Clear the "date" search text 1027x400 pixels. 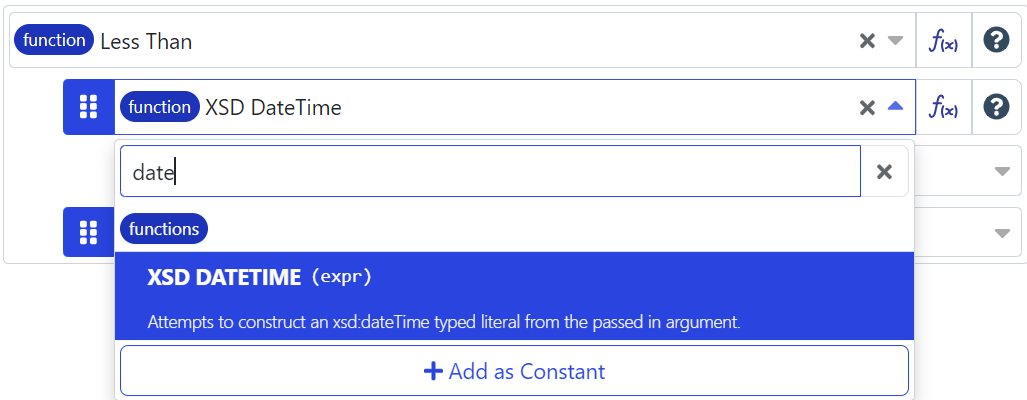pyautogui.click(x=884, y=172)
